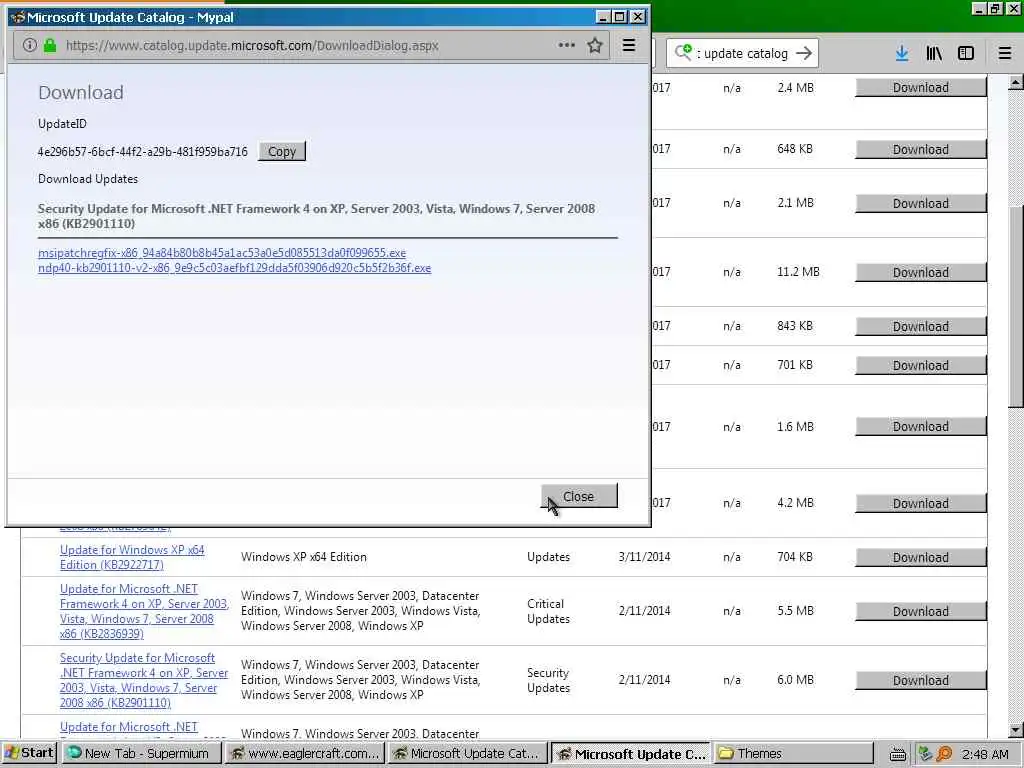Copy the UpdateID with Copy button
This screenshot has width=1024, height=768.
[x=281, y=152]
